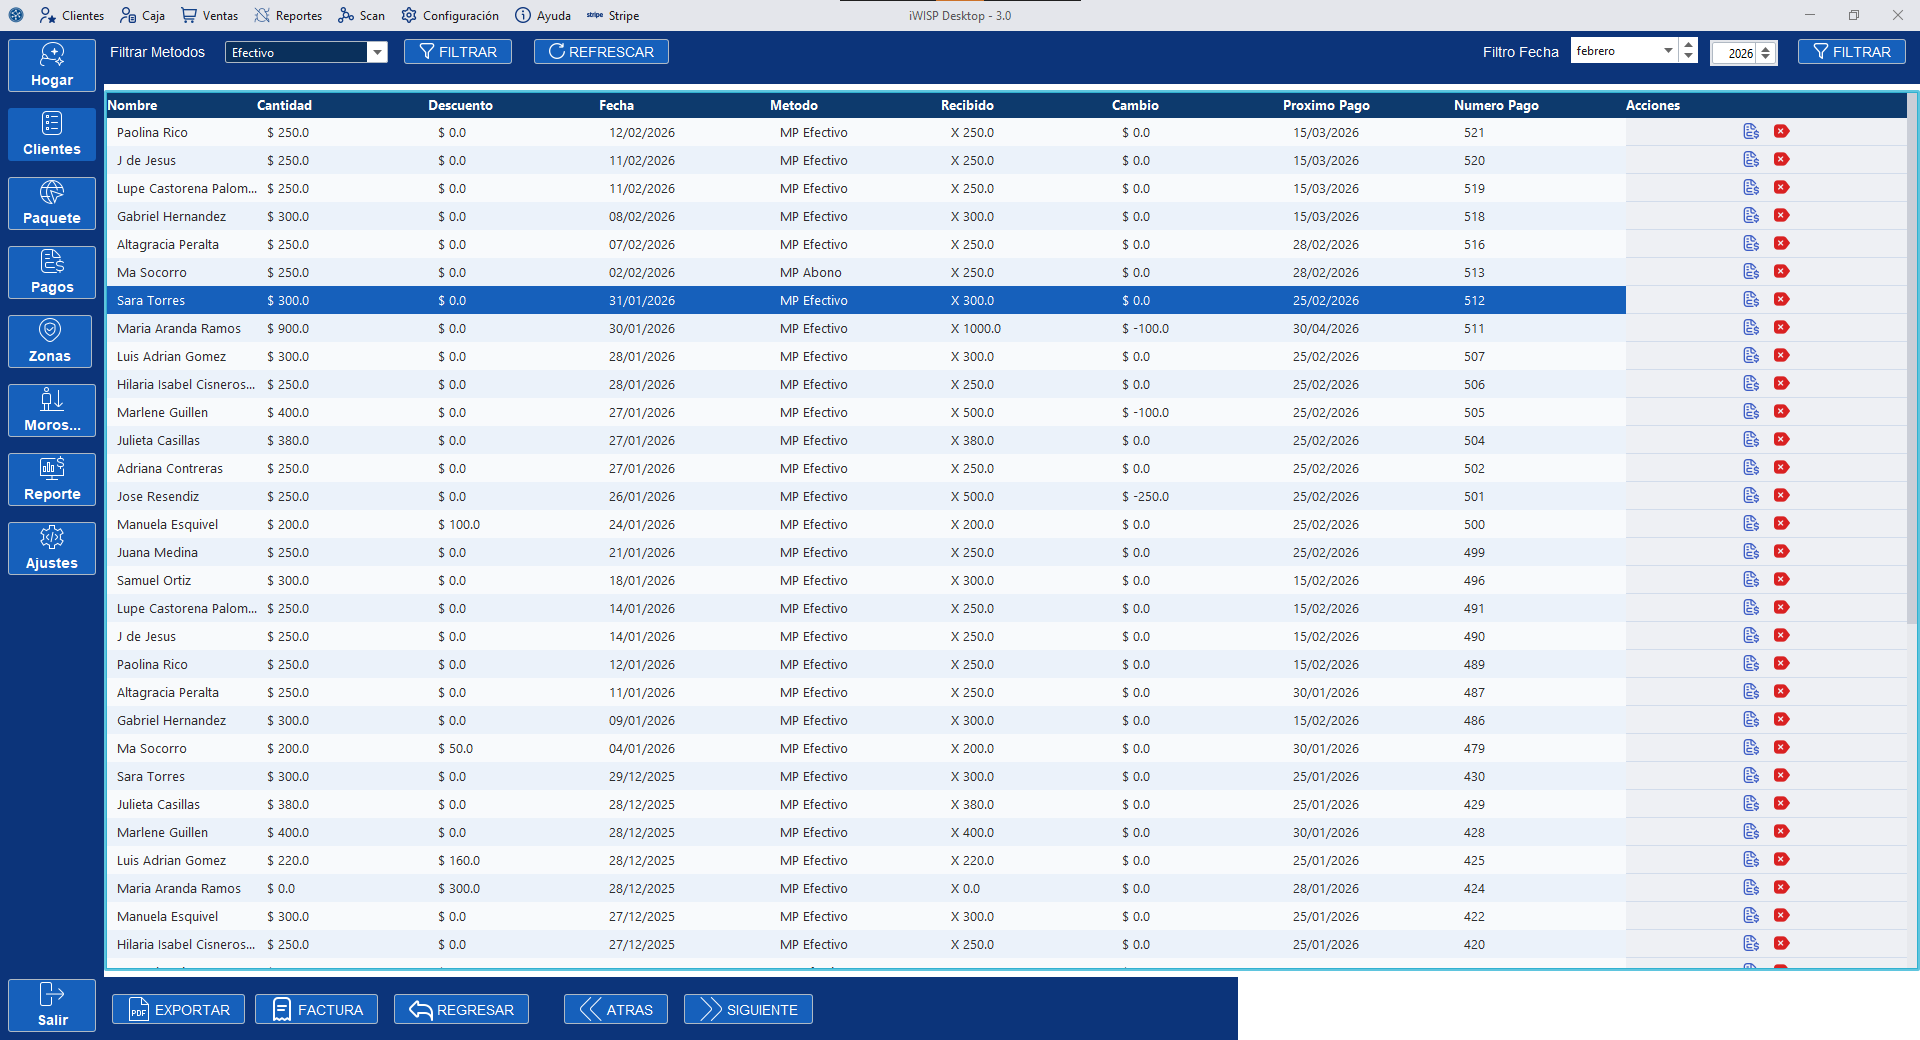Click the EXPORTAR PDF button
Viewport: 1920px width, 1040px height.
179,1010
